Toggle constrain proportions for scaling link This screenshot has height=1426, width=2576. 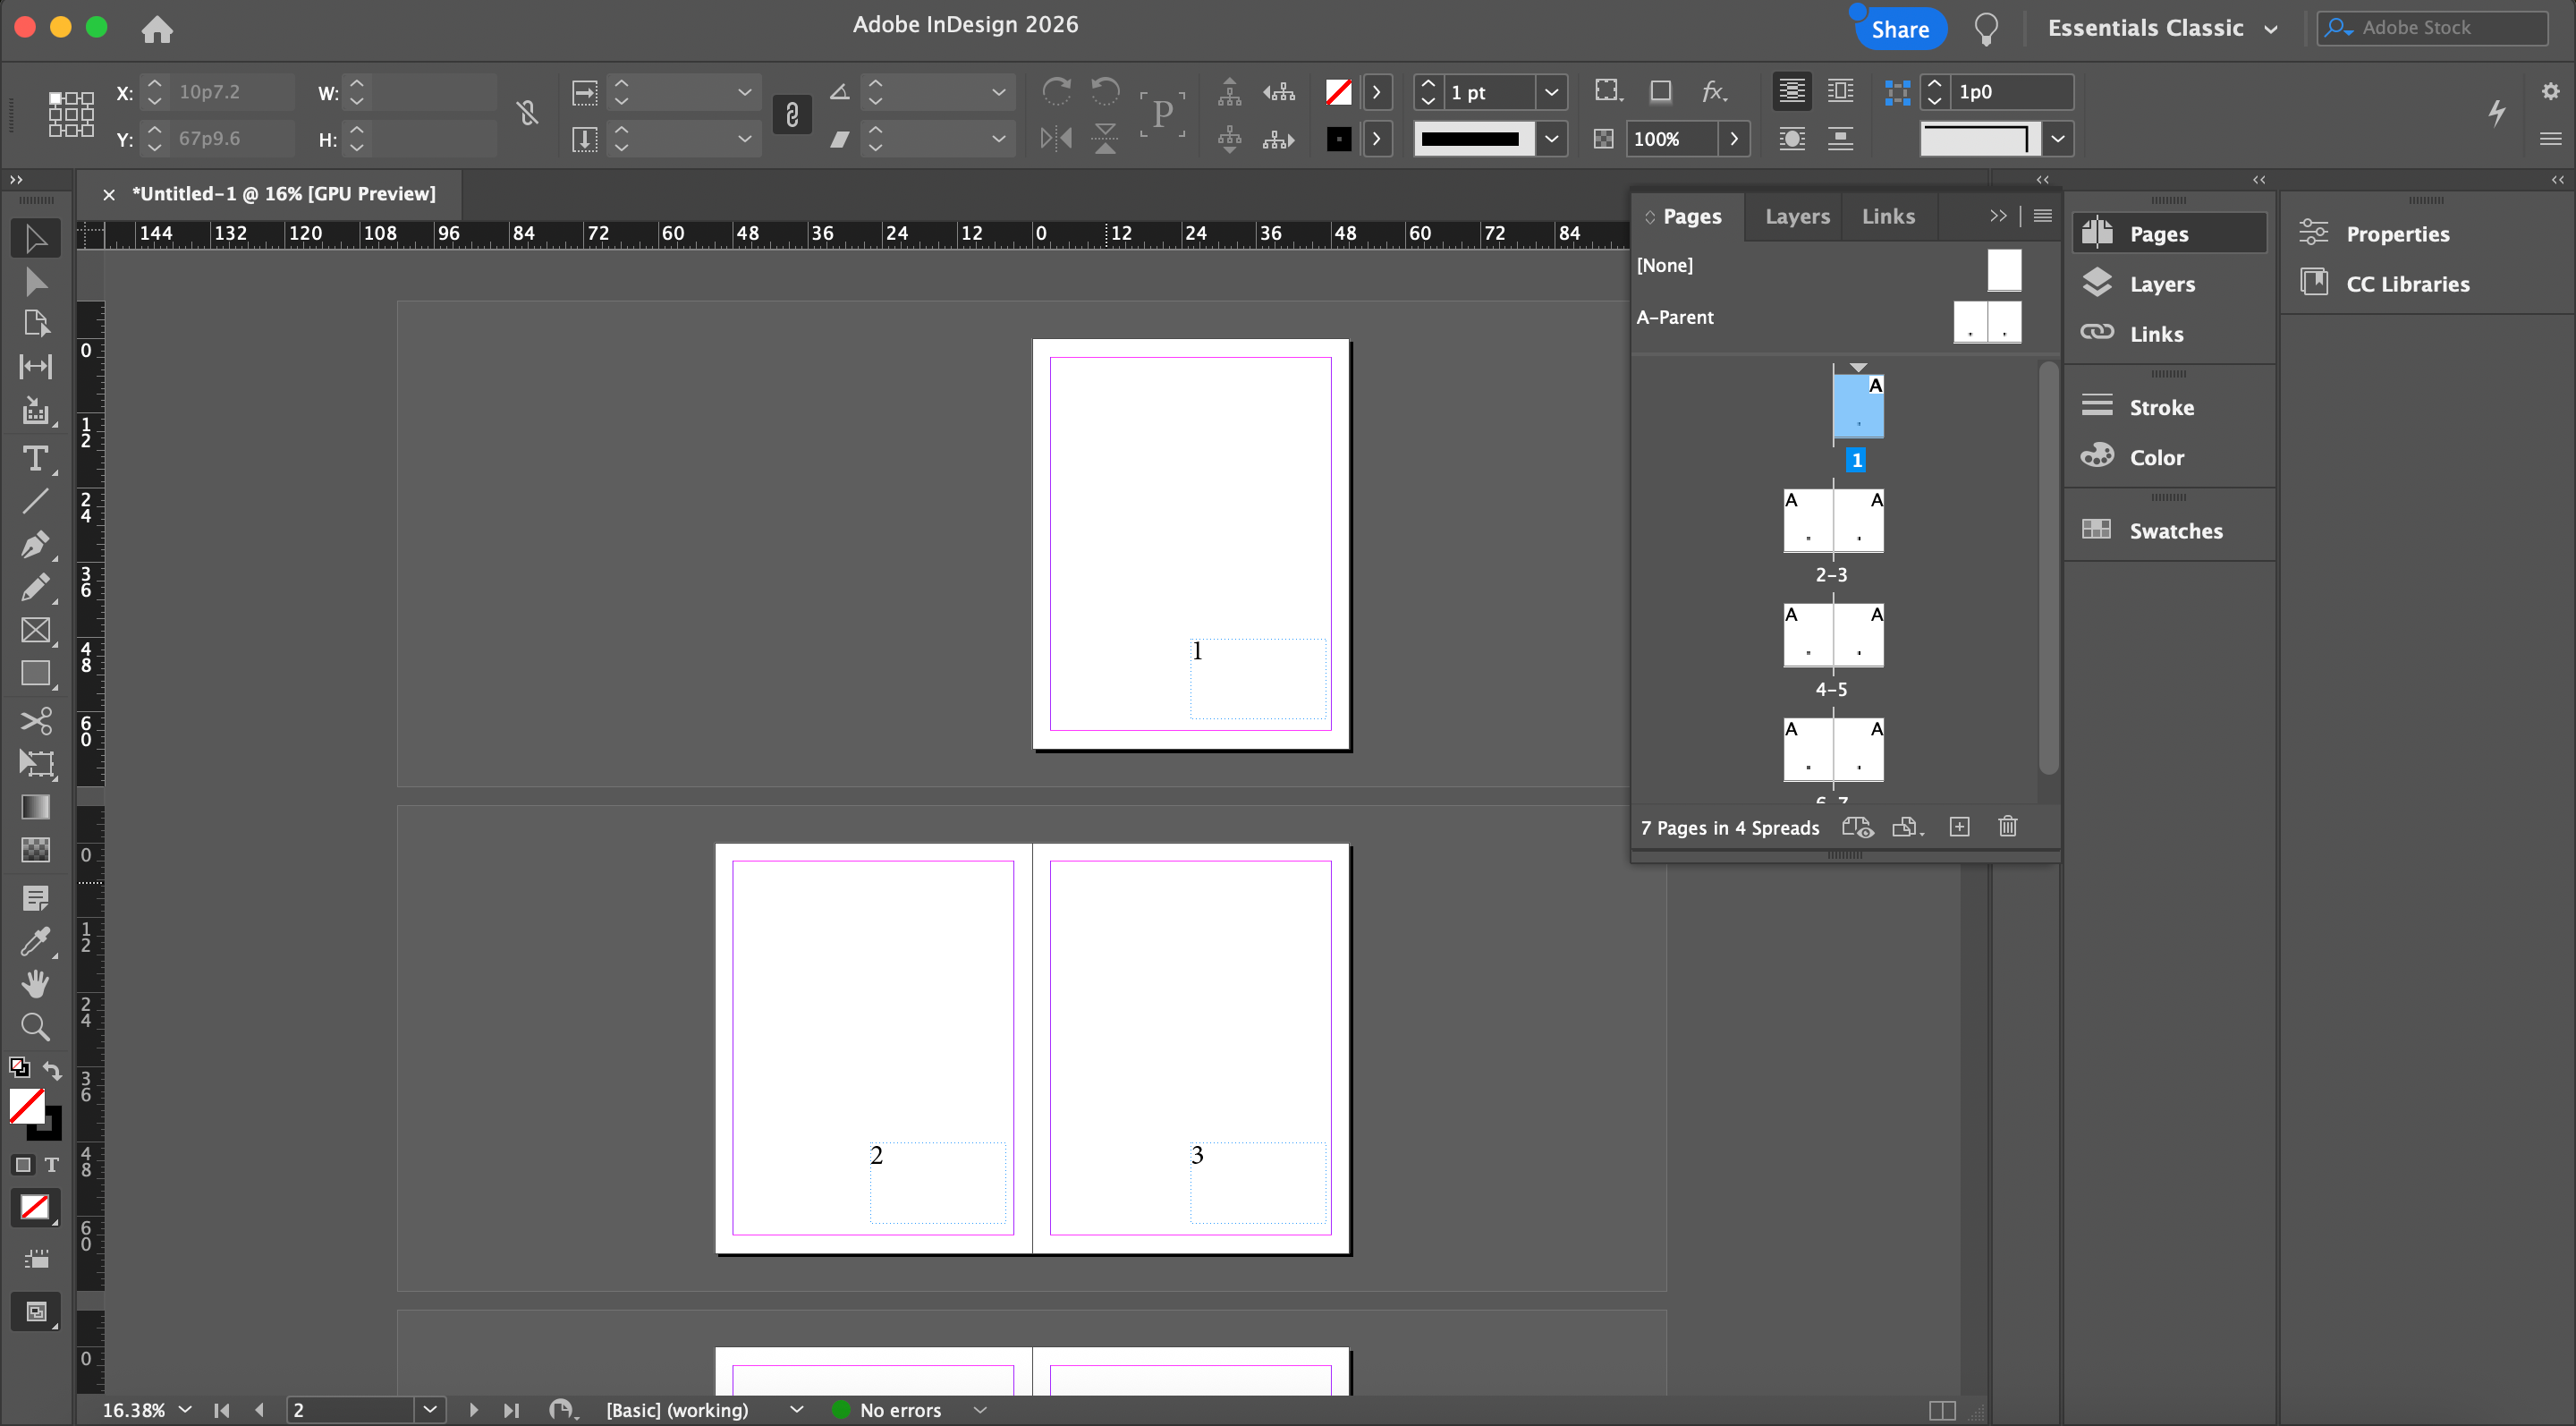[792, 115]
